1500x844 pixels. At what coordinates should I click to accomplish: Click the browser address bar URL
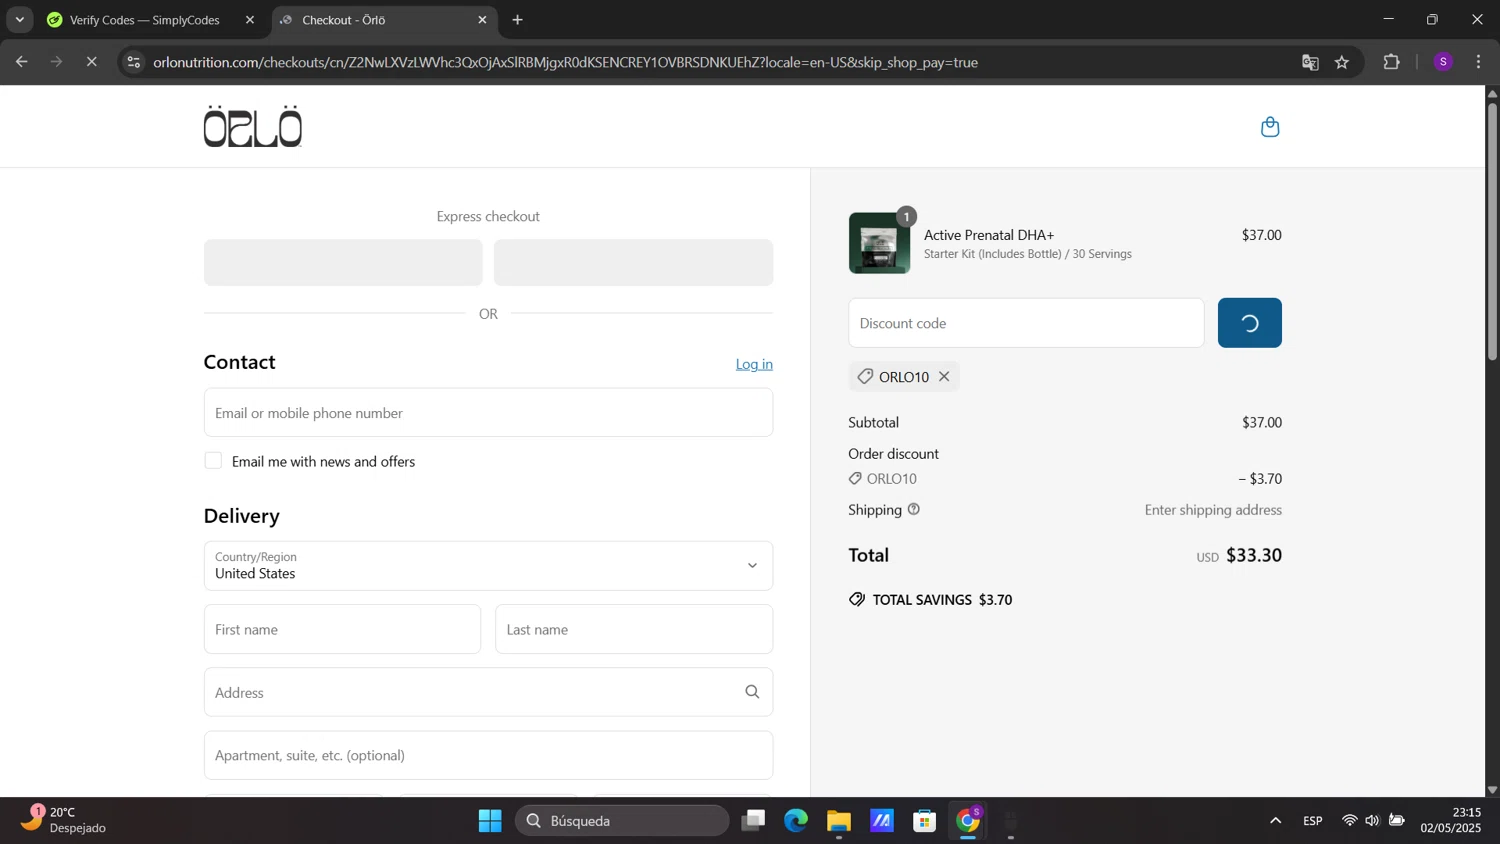(565, 62)
